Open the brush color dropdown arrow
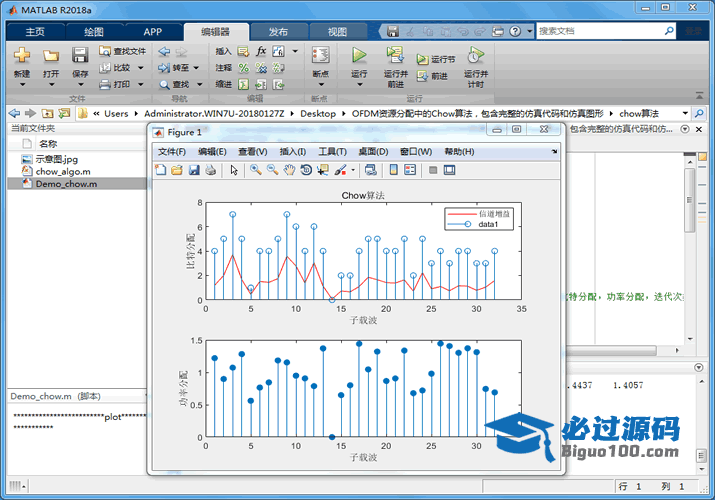715x500 pixels. tap(353, 170)
